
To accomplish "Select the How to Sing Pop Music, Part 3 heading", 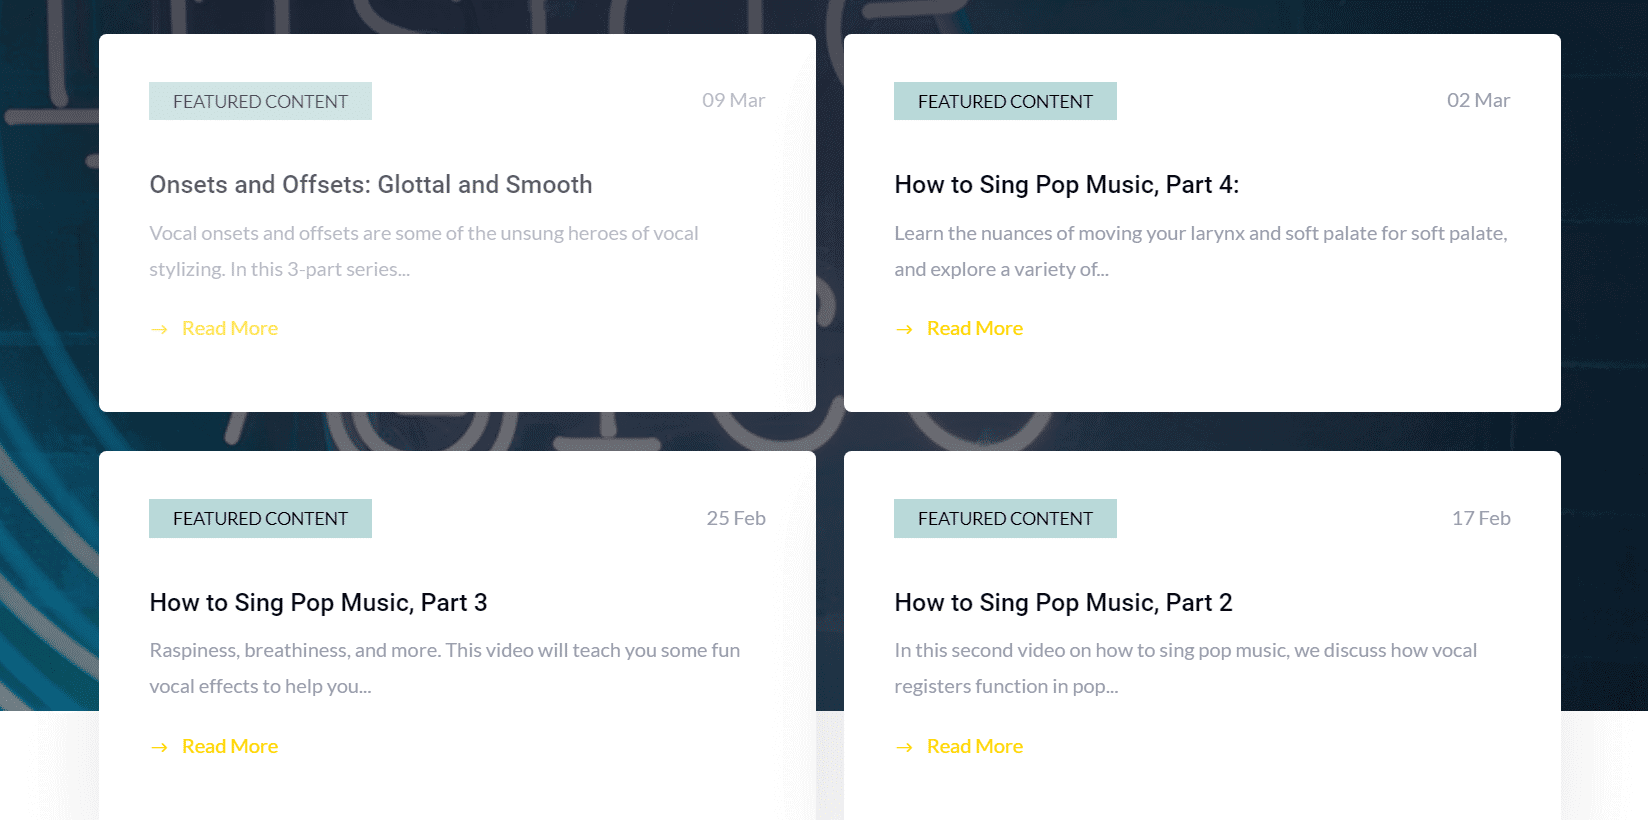I will tap(318, 603).
